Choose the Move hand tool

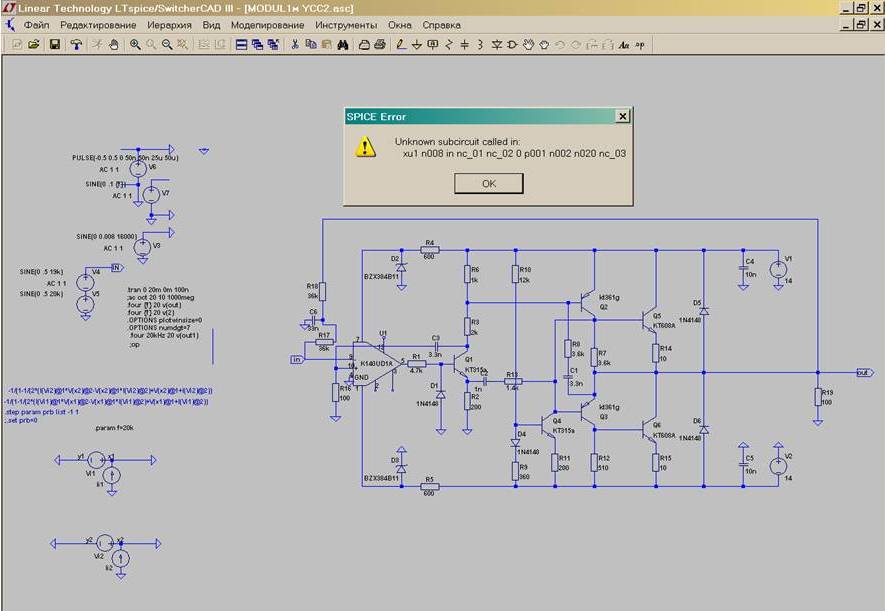(x=529, y=44)
